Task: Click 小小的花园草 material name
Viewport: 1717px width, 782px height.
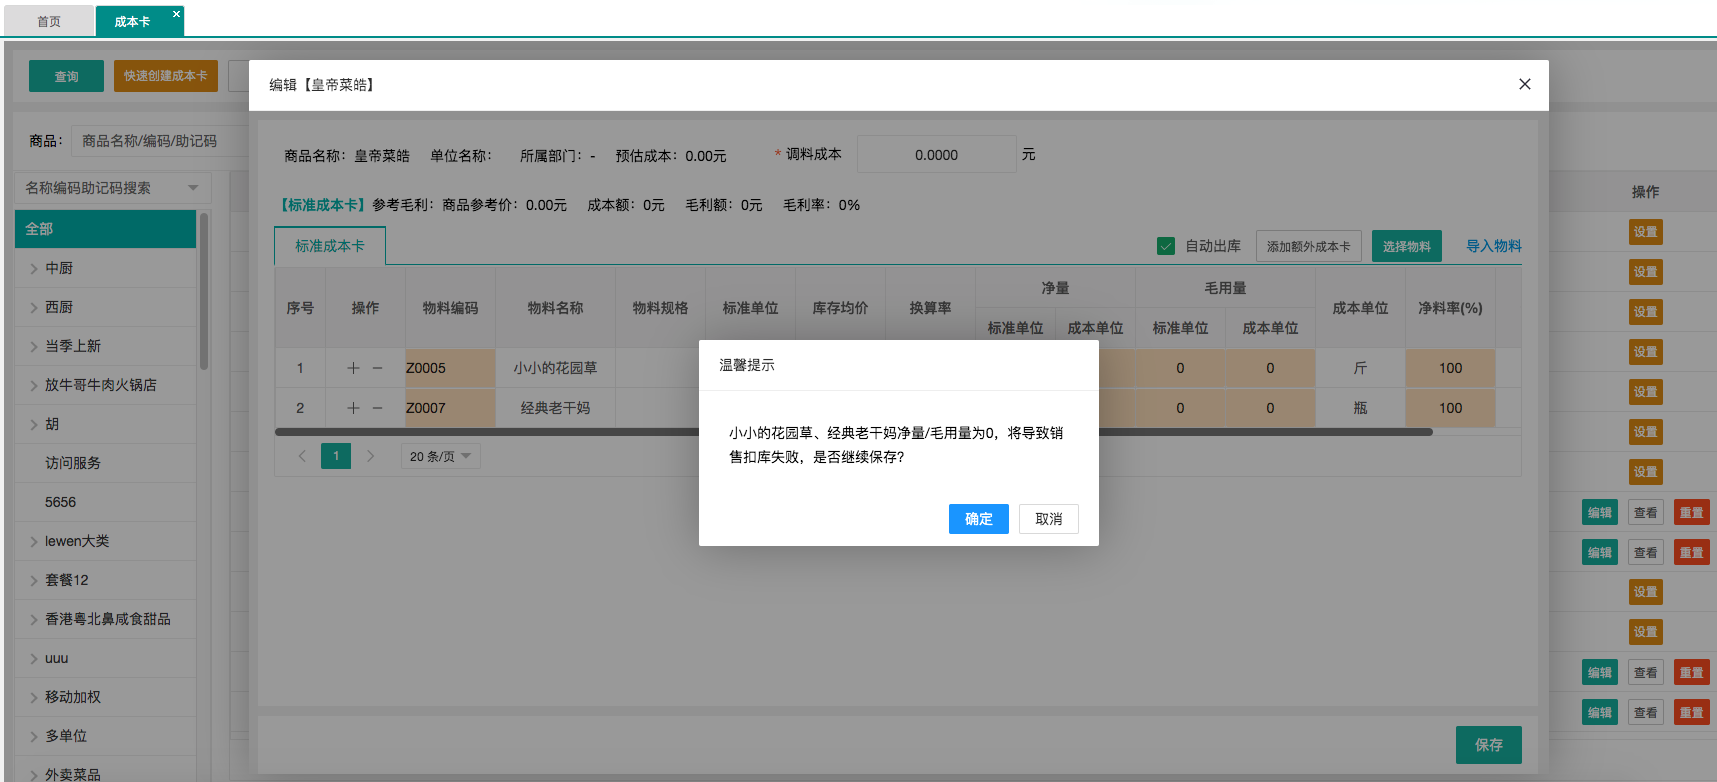Action: pos(555,368)
